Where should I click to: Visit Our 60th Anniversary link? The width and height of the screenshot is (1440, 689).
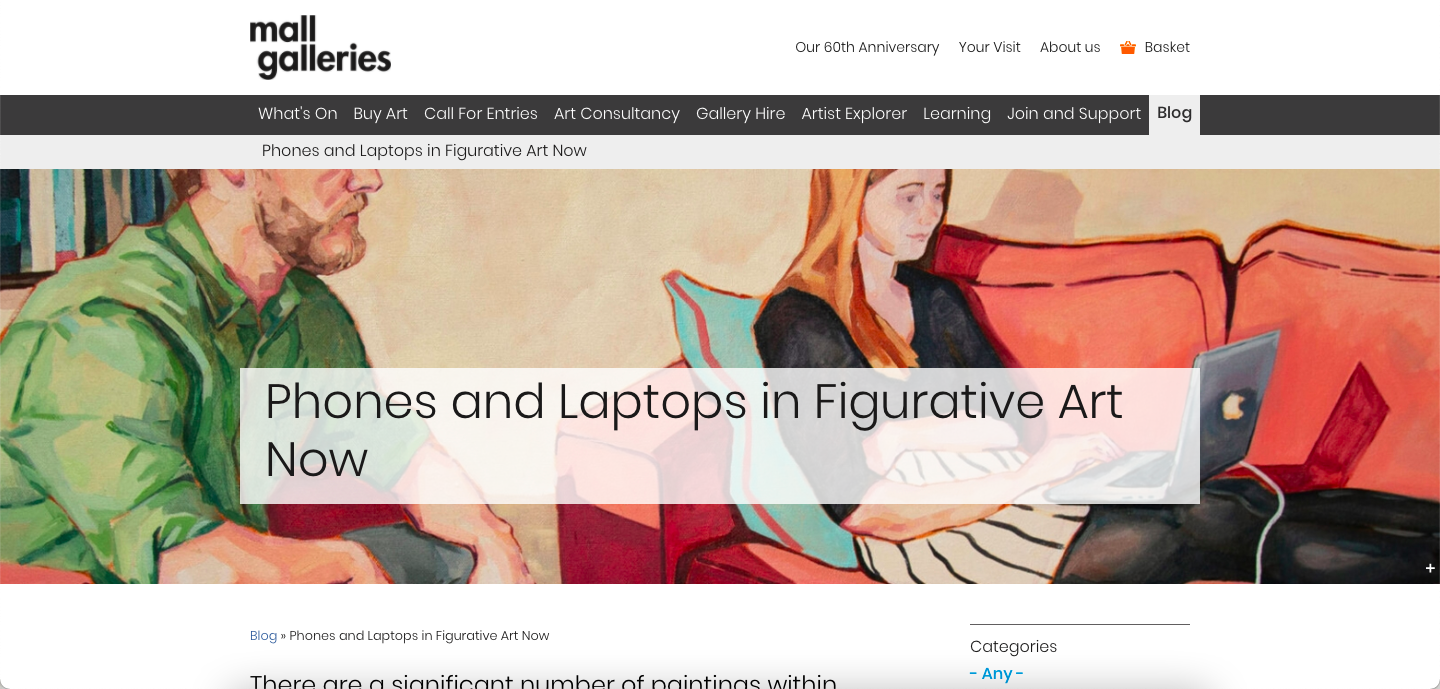[867, 47]
